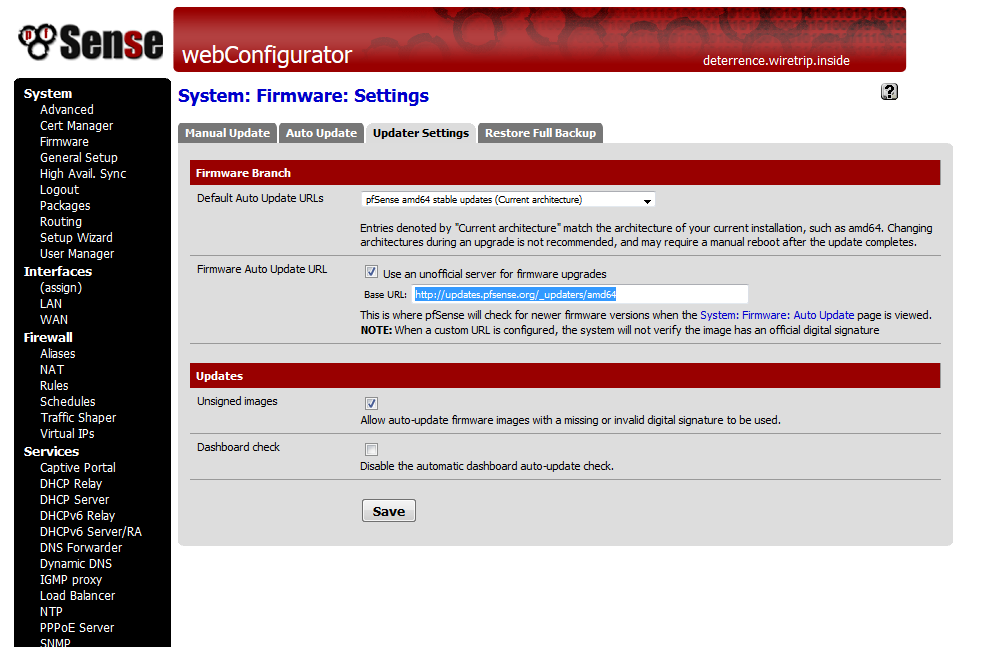Open the (assign) interfaces page
This screenshot has width=987, height=647.
click(x=61, y=288)
